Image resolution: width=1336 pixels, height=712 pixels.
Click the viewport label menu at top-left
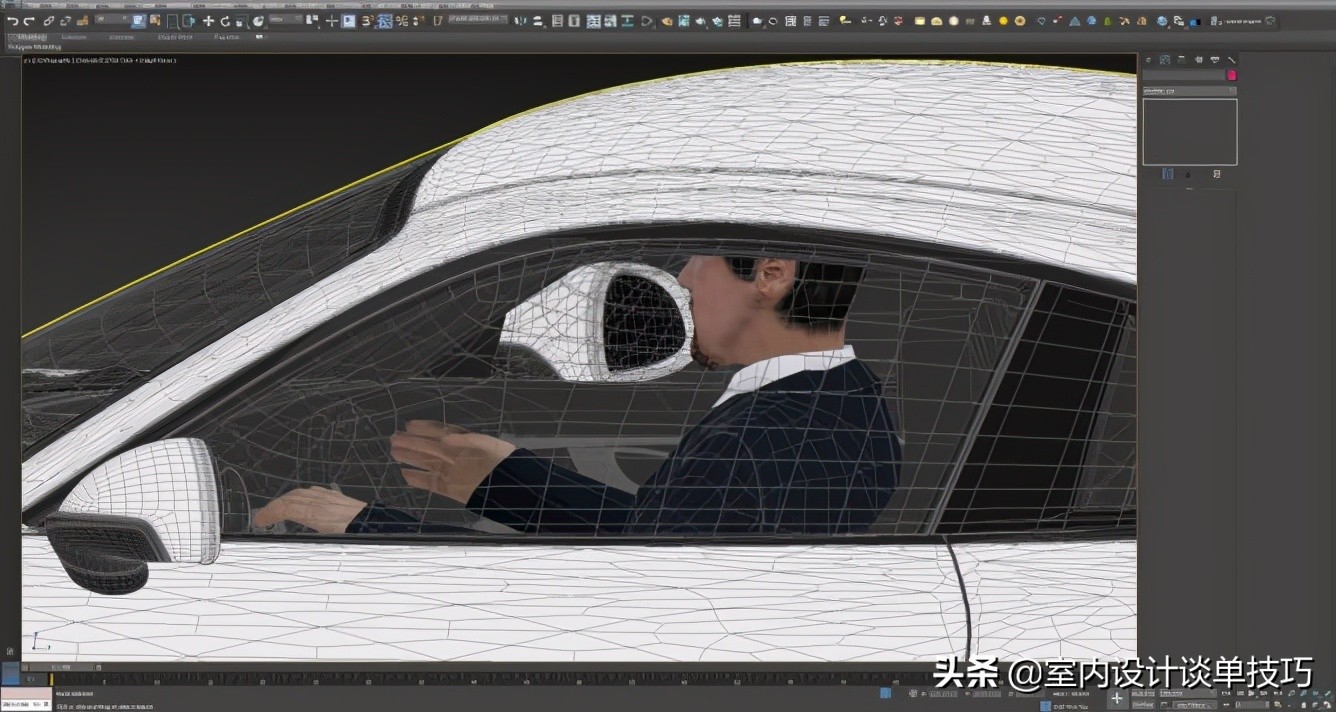100,60
